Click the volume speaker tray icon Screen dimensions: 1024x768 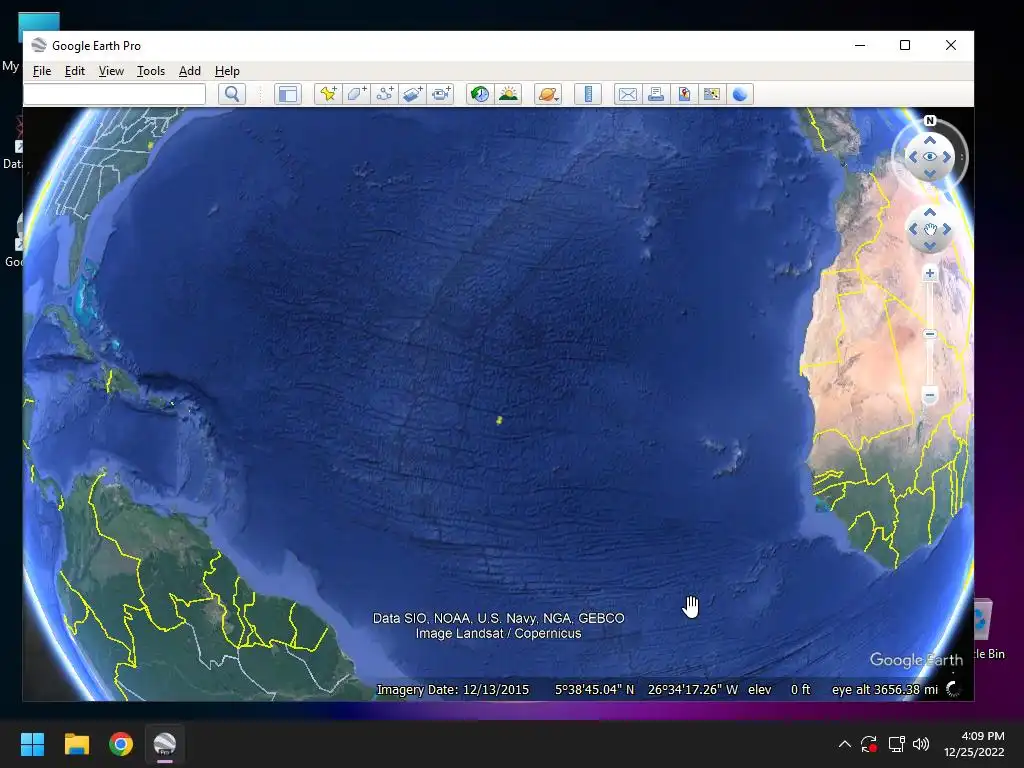921,744
